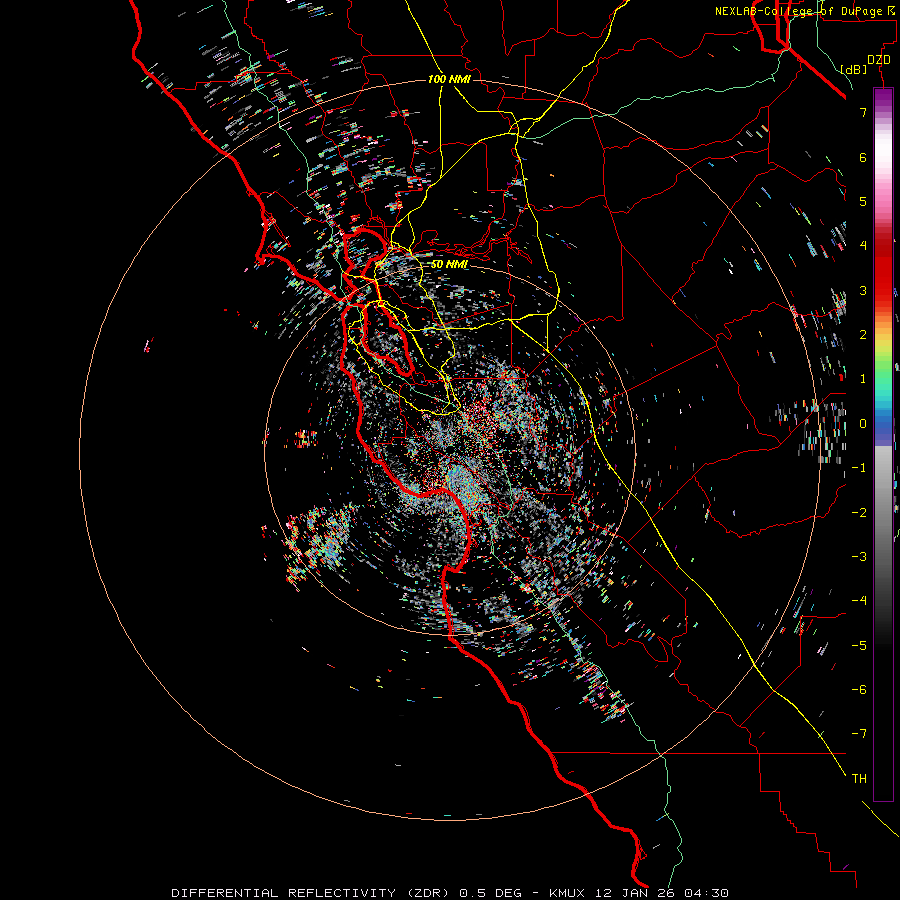Click the "5" value on the color scale
The width and height of the screenshot is (900, 900).
coord(863,201)
